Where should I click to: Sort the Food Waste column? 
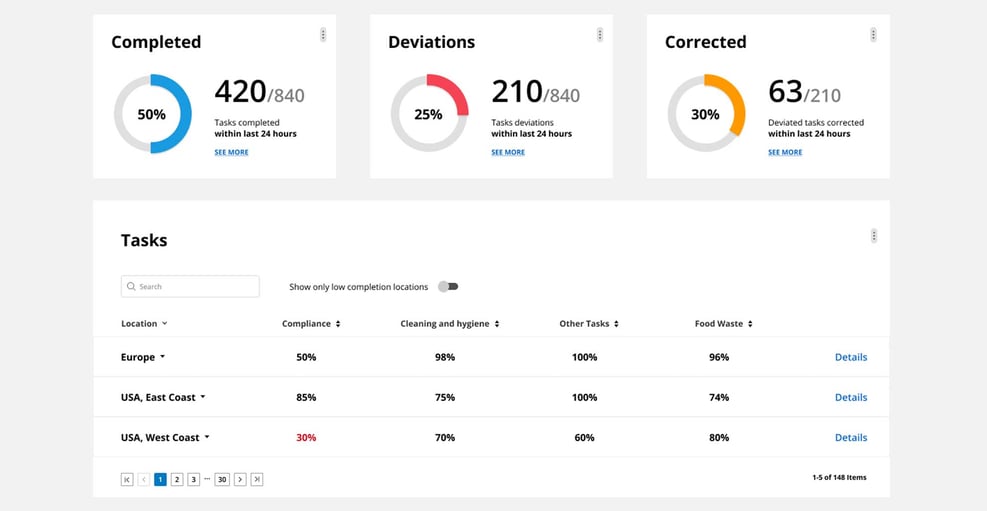coord(750,324)
